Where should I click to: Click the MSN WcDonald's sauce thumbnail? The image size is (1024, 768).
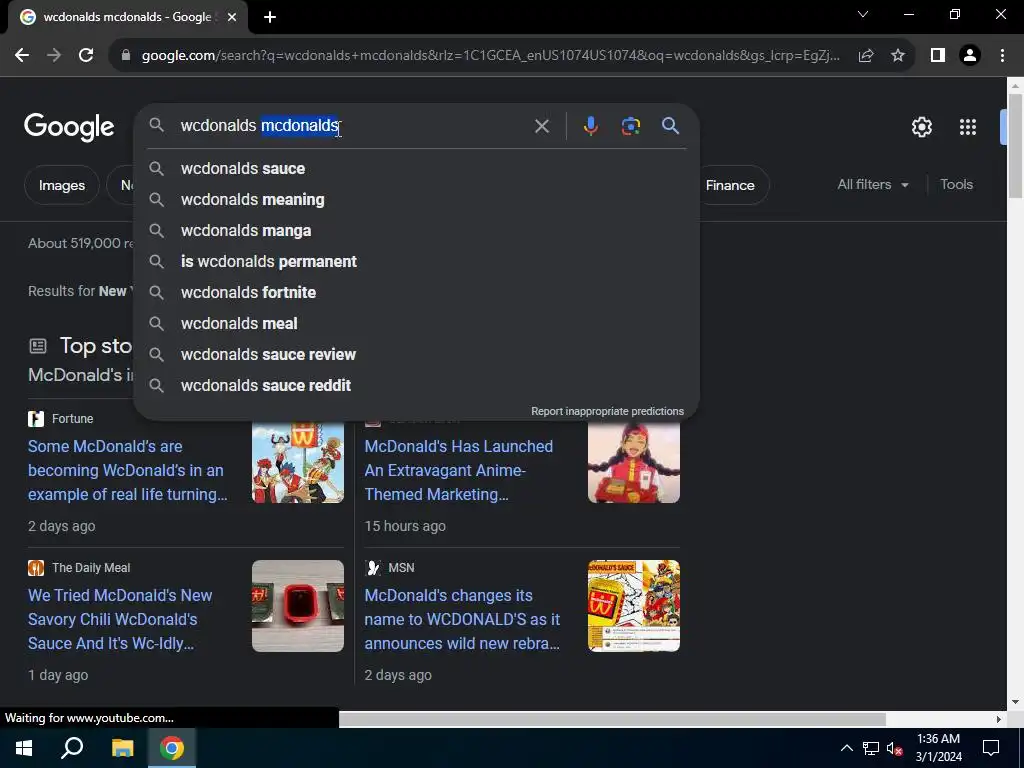pos(633,606)
